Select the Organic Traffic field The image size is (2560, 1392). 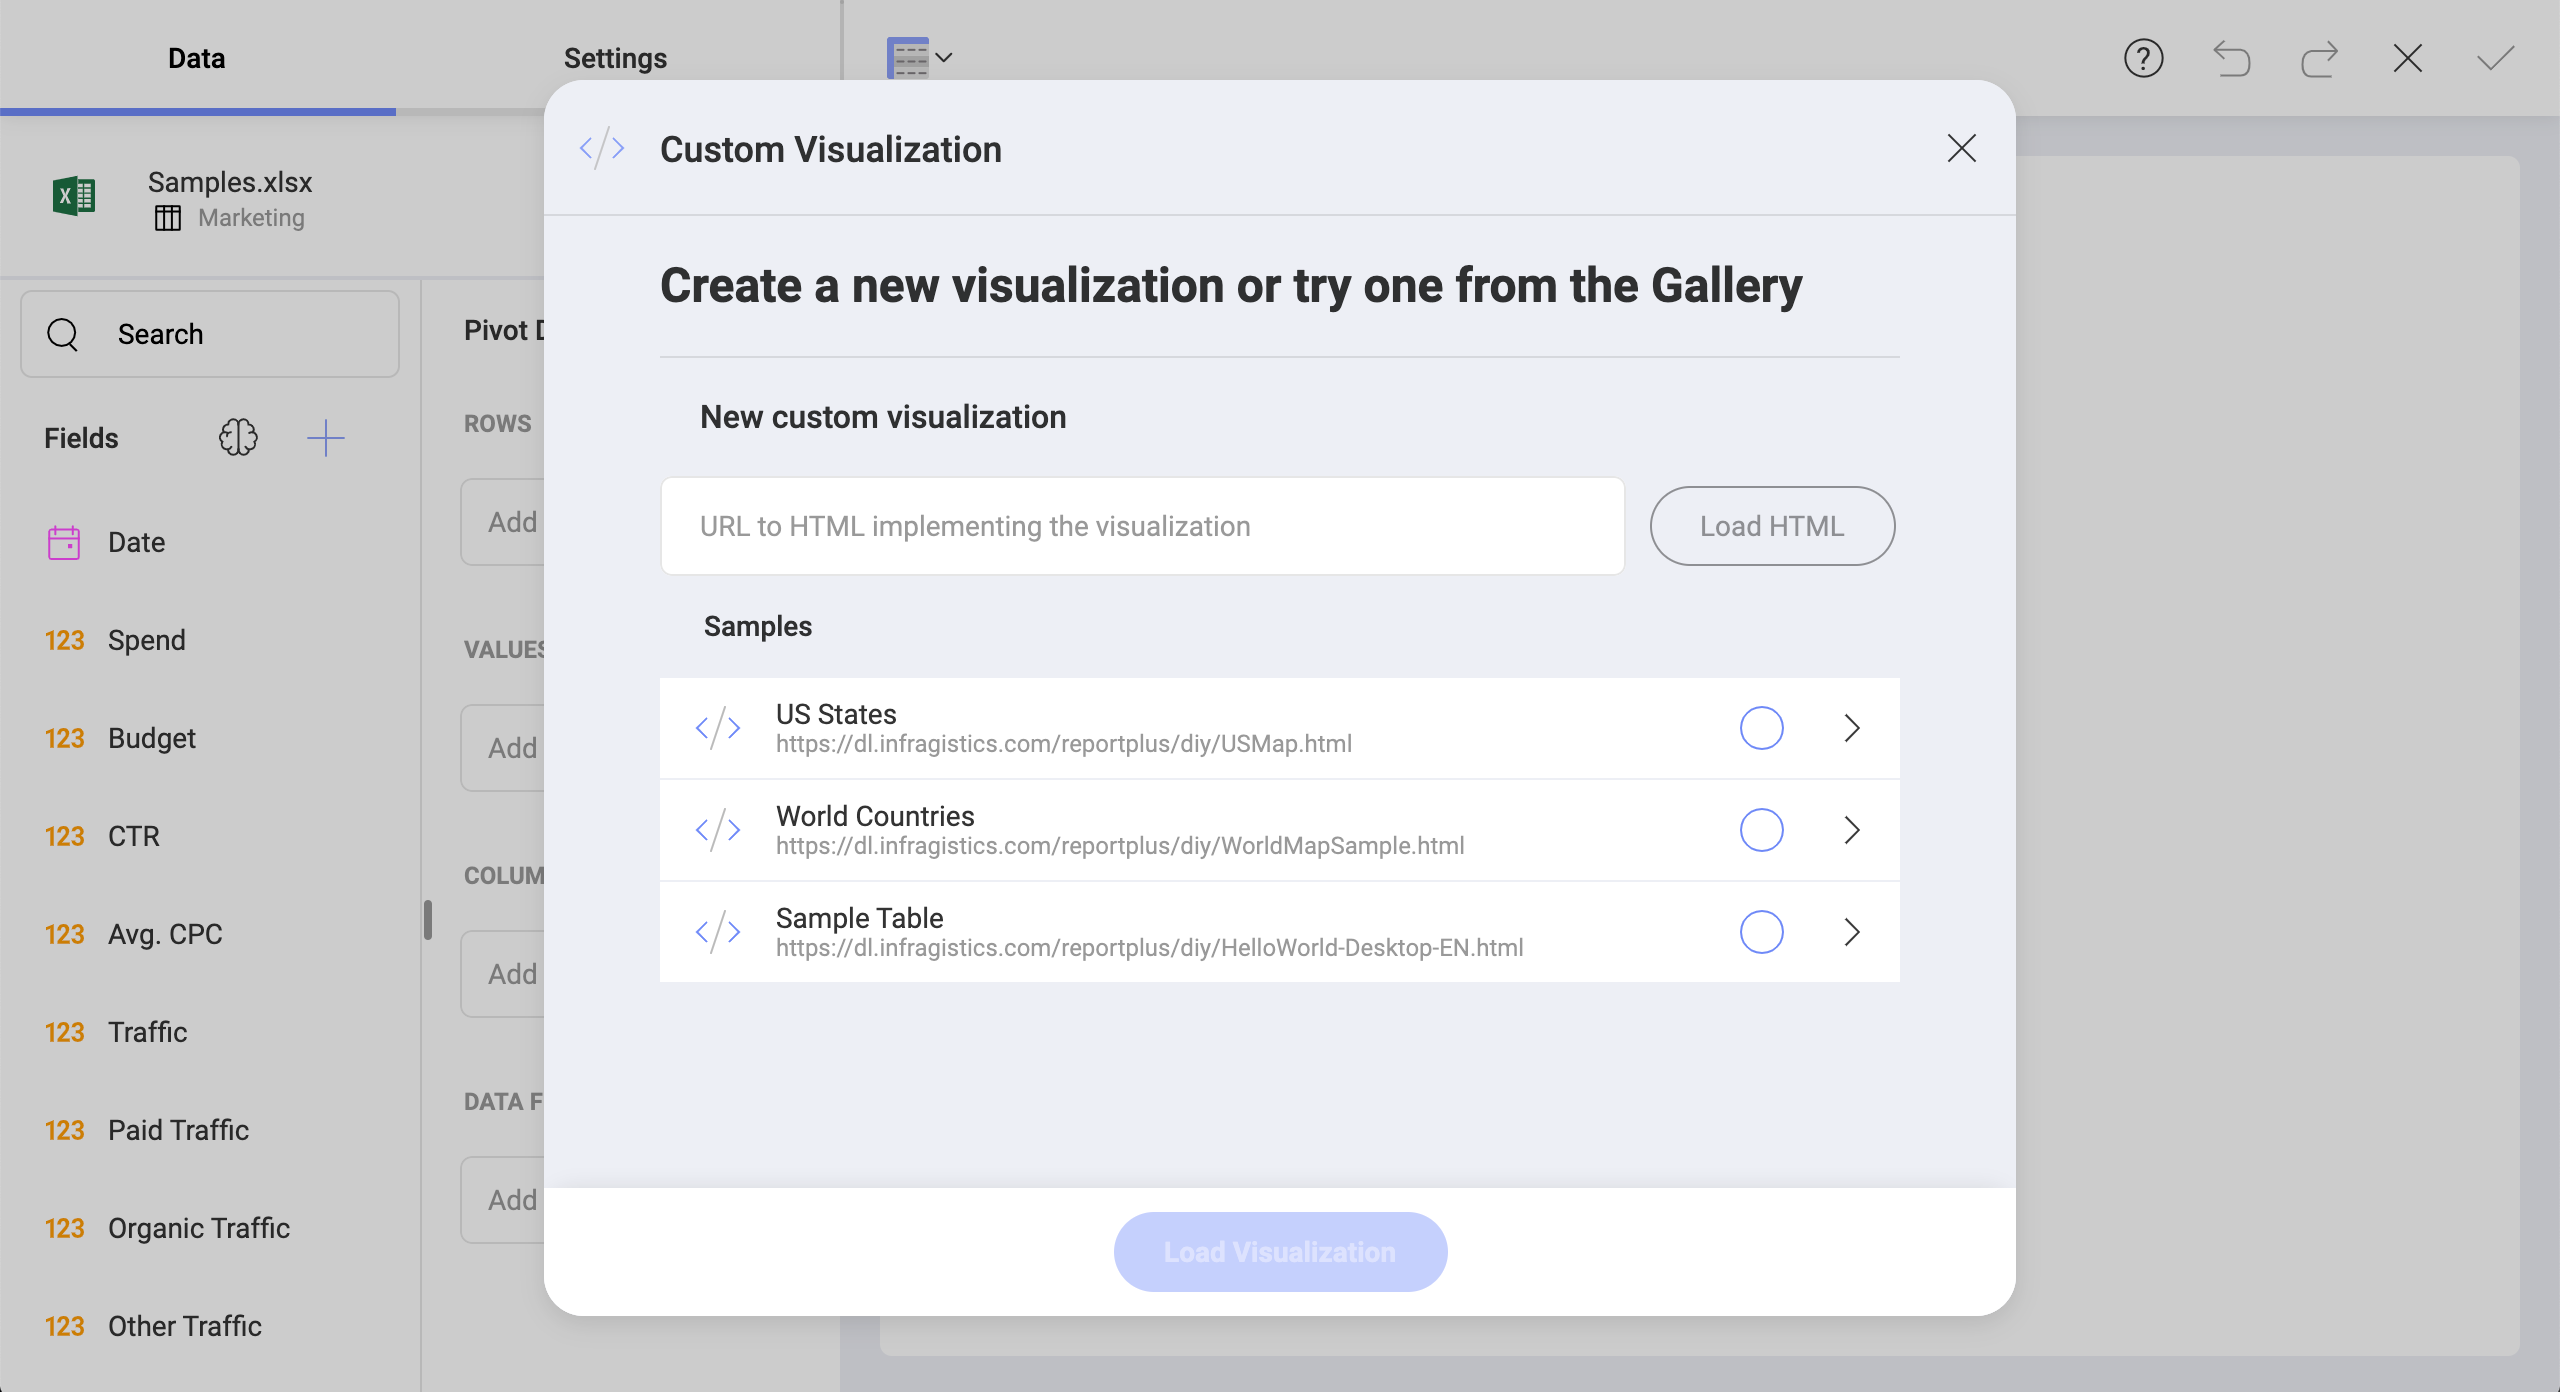[210, 1229]
